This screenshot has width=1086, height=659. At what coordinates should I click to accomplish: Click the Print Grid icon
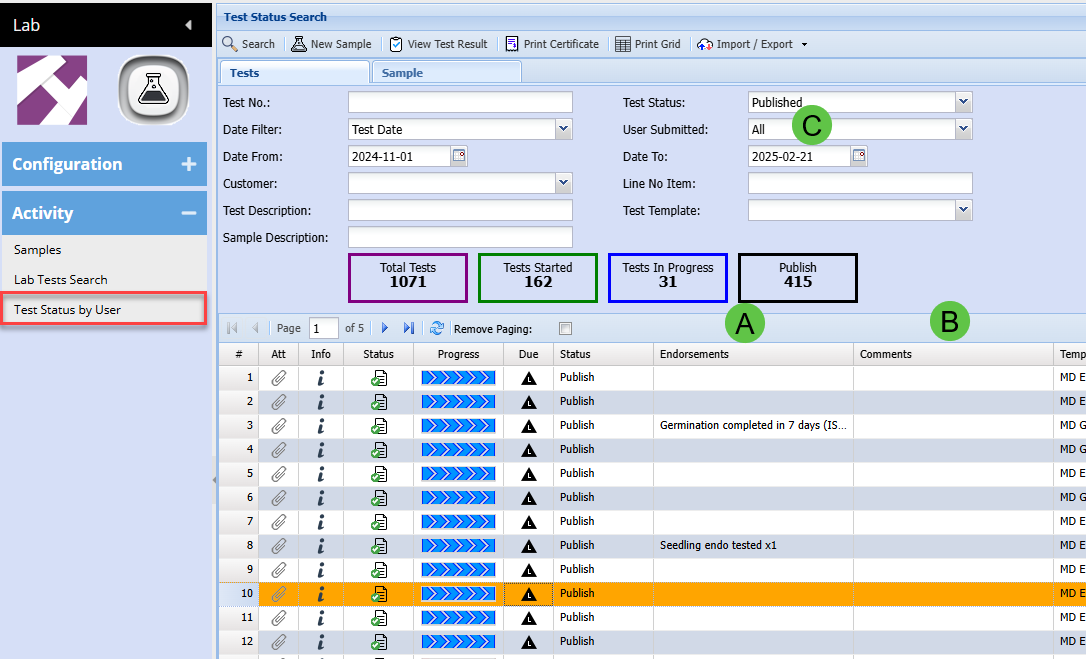[x=623, y=44]
